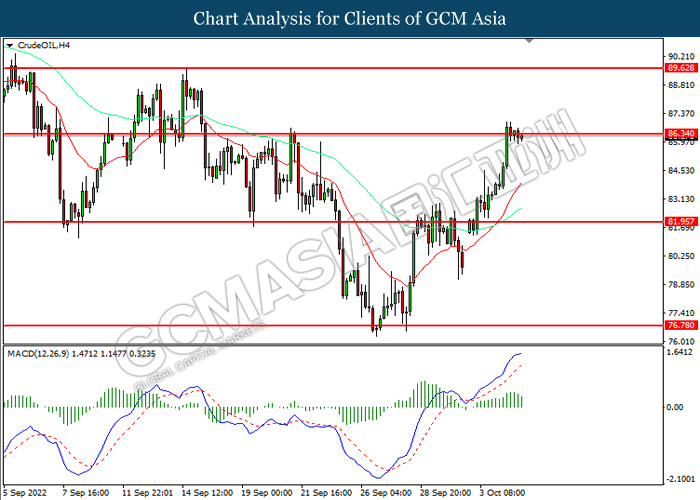Click the 77.410 price axis value

681,313
